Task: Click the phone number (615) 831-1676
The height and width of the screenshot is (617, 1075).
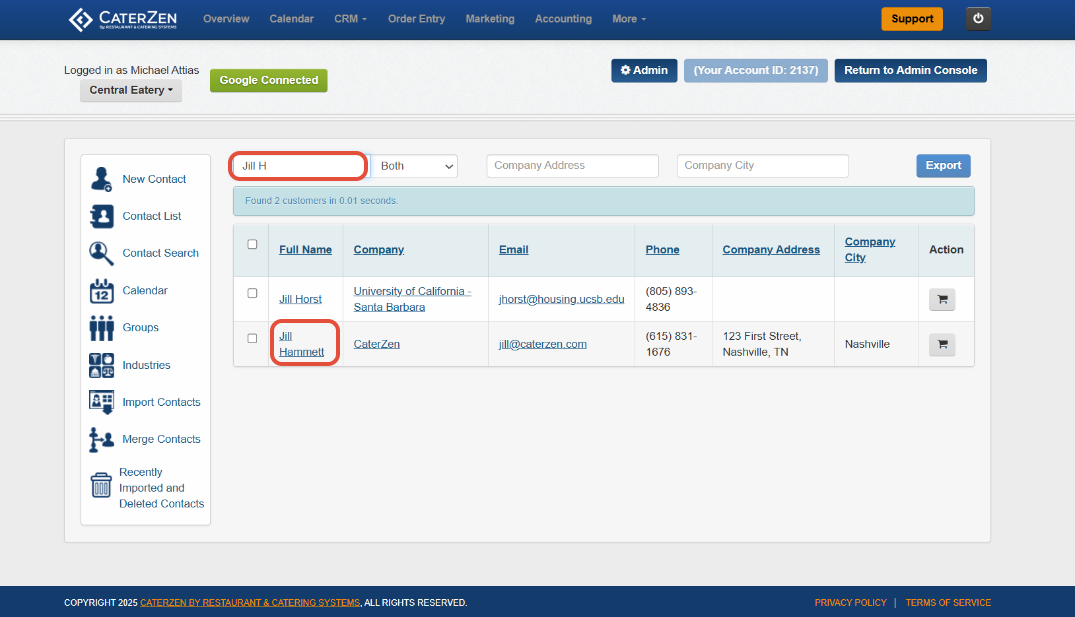Action: tap(671, 344)
